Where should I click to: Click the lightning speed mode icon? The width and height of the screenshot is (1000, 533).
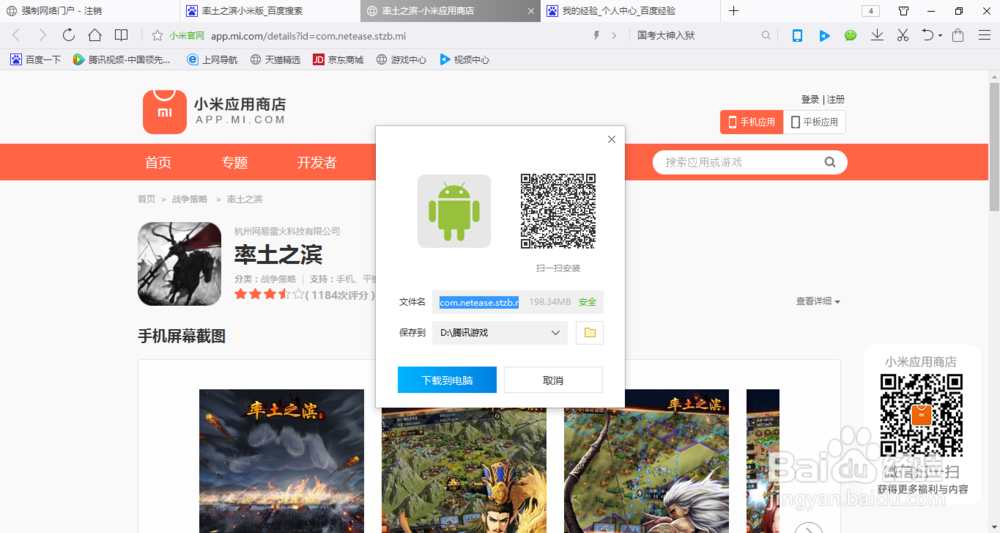[x=596, y=36]
